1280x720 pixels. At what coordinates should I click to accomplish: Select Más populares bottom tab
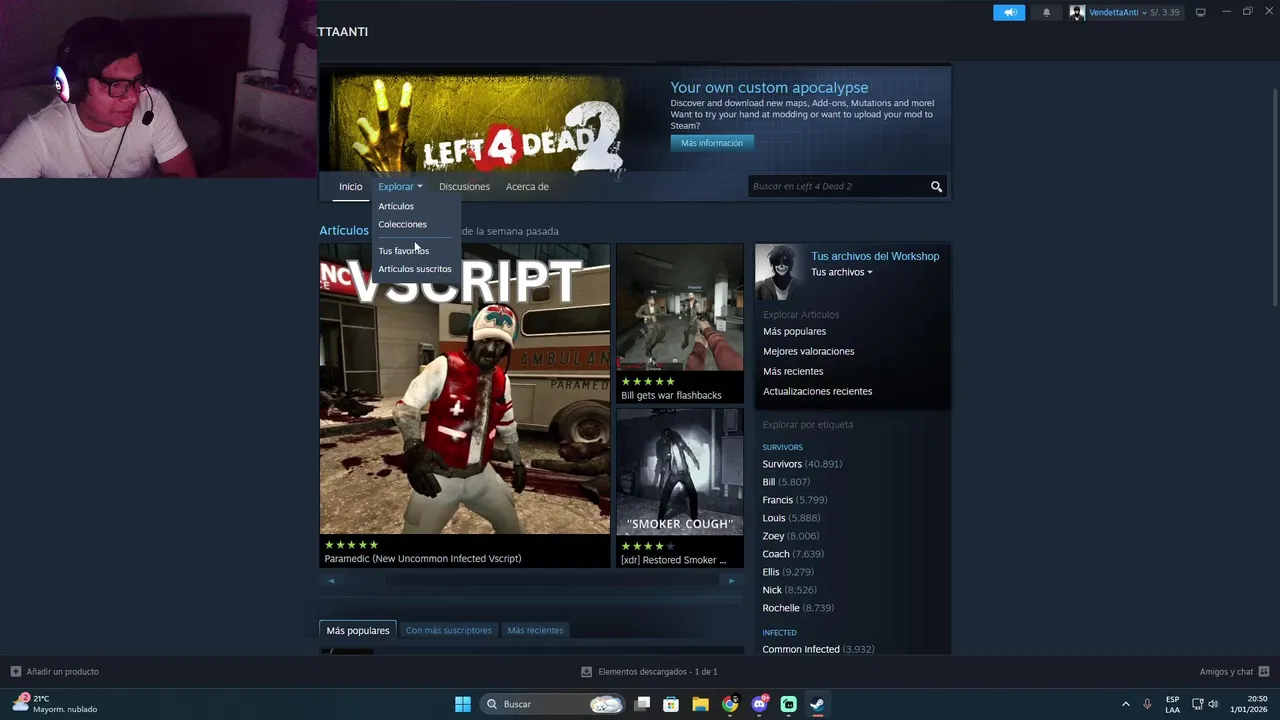coord(358,630)
